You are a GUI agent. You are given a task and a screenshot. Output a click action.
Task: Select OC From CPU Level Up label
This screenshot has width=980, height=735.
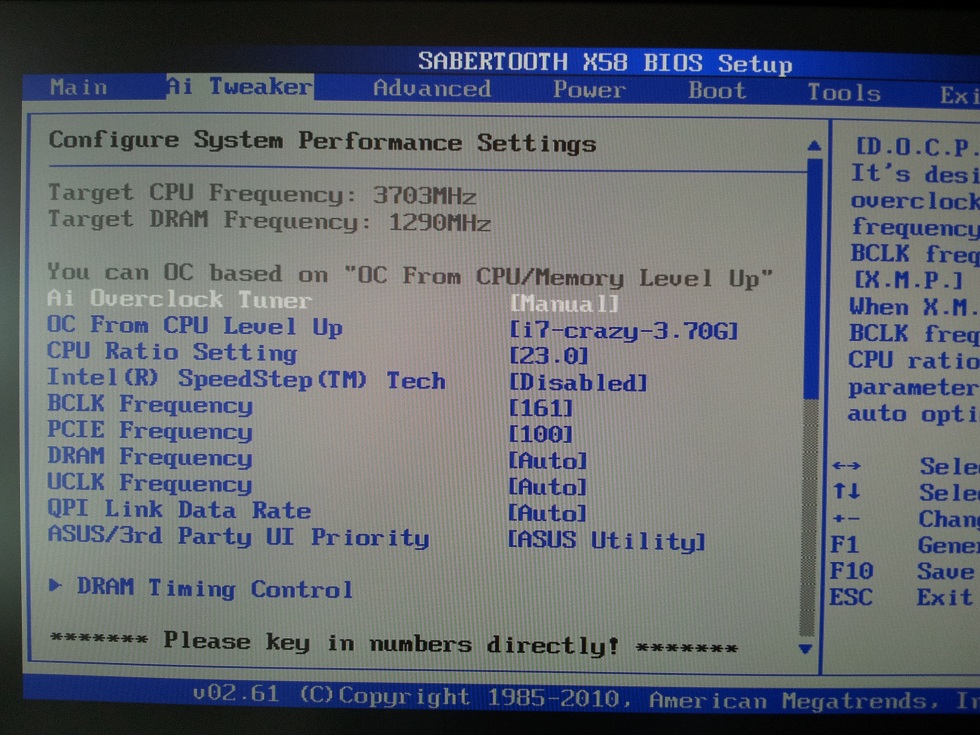(194, 326)
